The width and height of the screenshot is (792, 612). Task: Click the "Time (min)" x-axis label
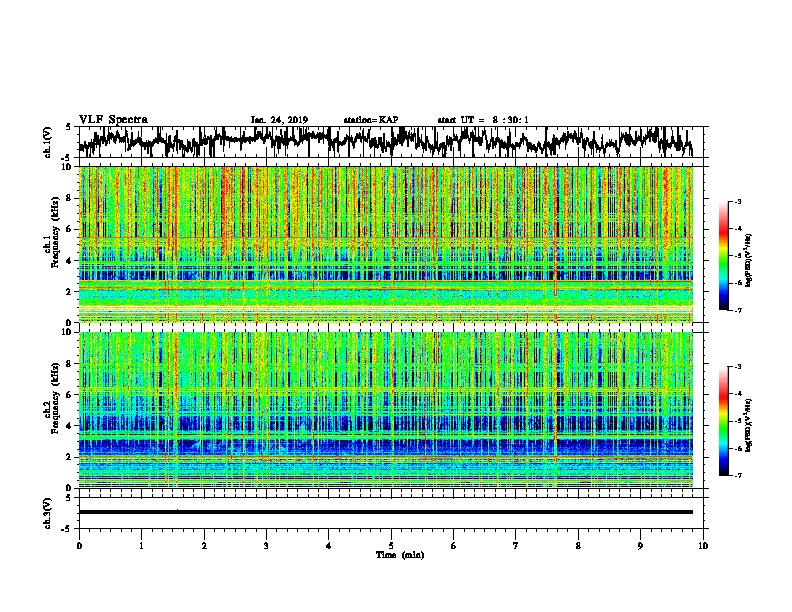tap(400, 555)
